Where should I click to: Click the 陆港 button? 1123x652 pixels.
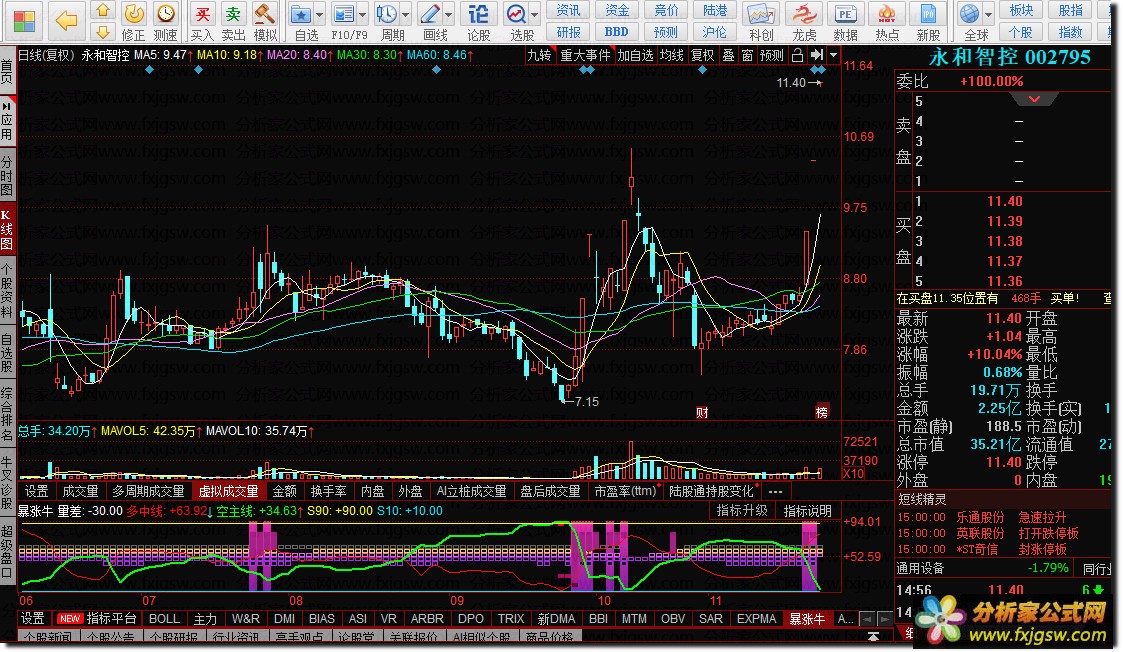coord(715,10)
